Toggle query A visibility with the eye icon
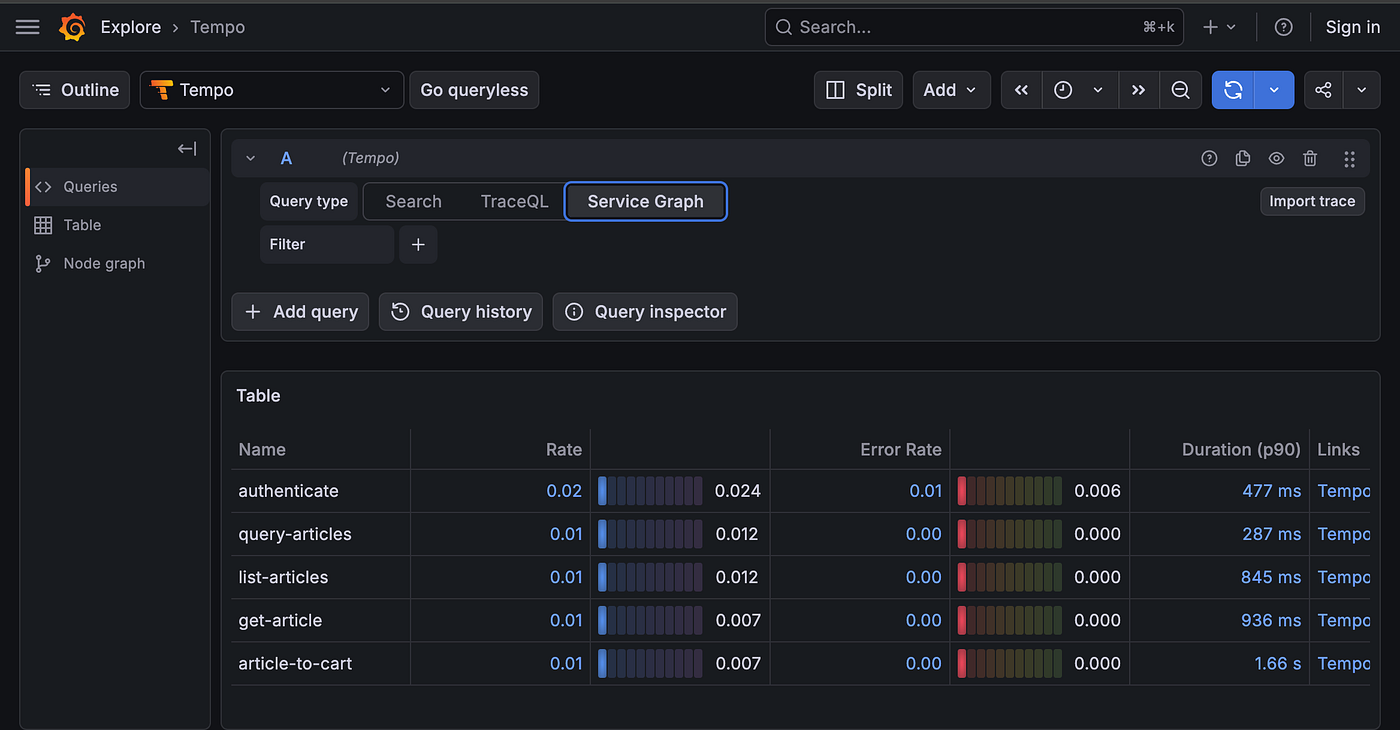The image size is (1400, 730). point(1276,158)
